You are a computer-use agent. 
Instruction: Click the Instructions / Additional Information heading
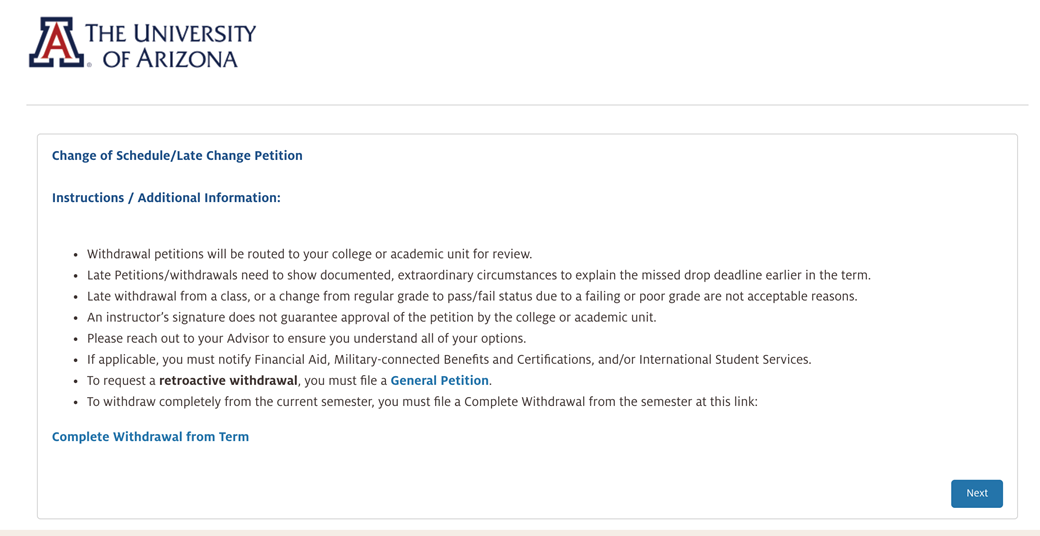[166, 198]
